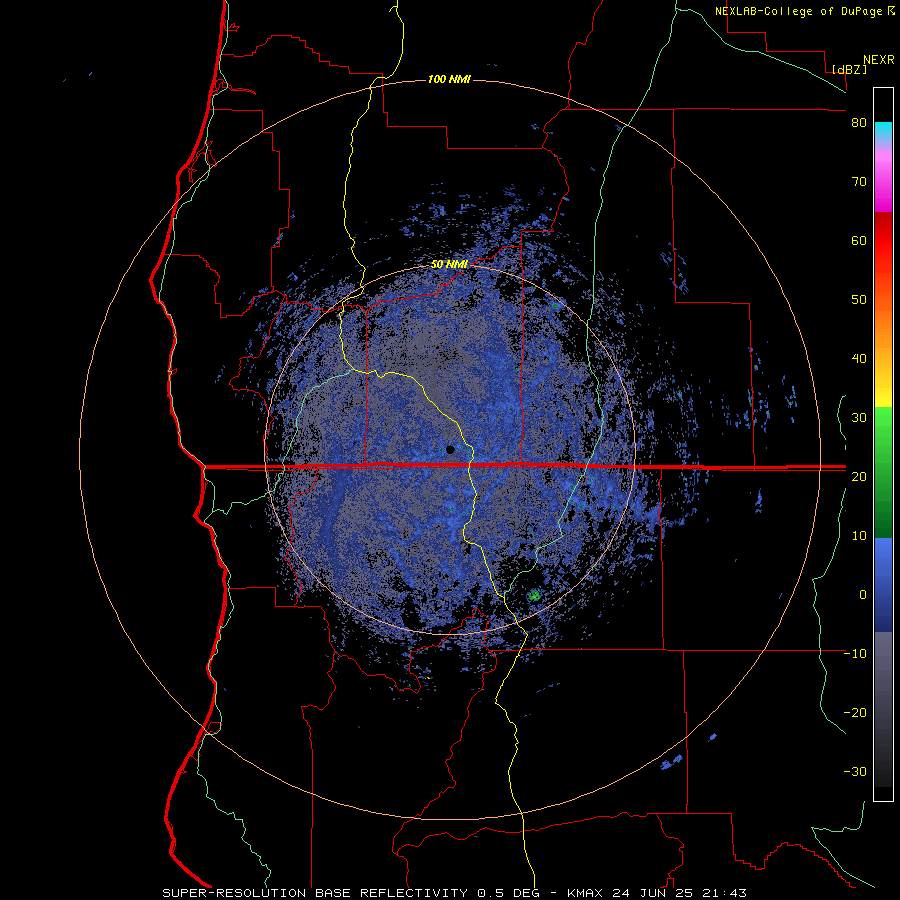Pick the blue segment of the color bar

883,583
